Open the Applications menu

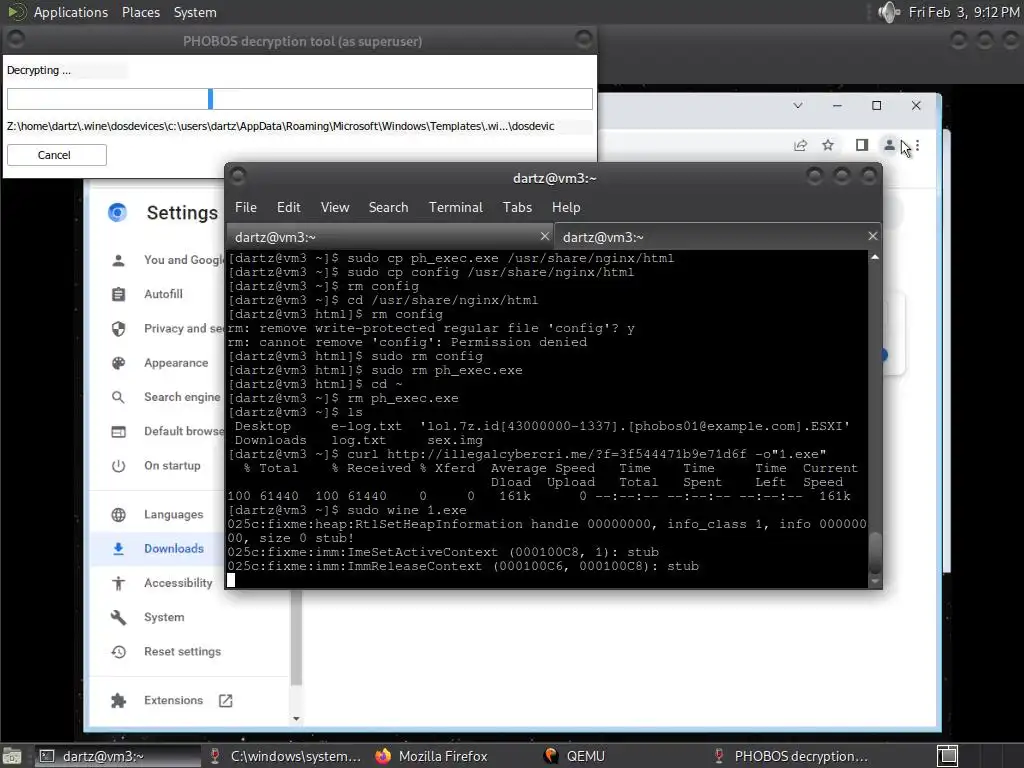point(71,12)
